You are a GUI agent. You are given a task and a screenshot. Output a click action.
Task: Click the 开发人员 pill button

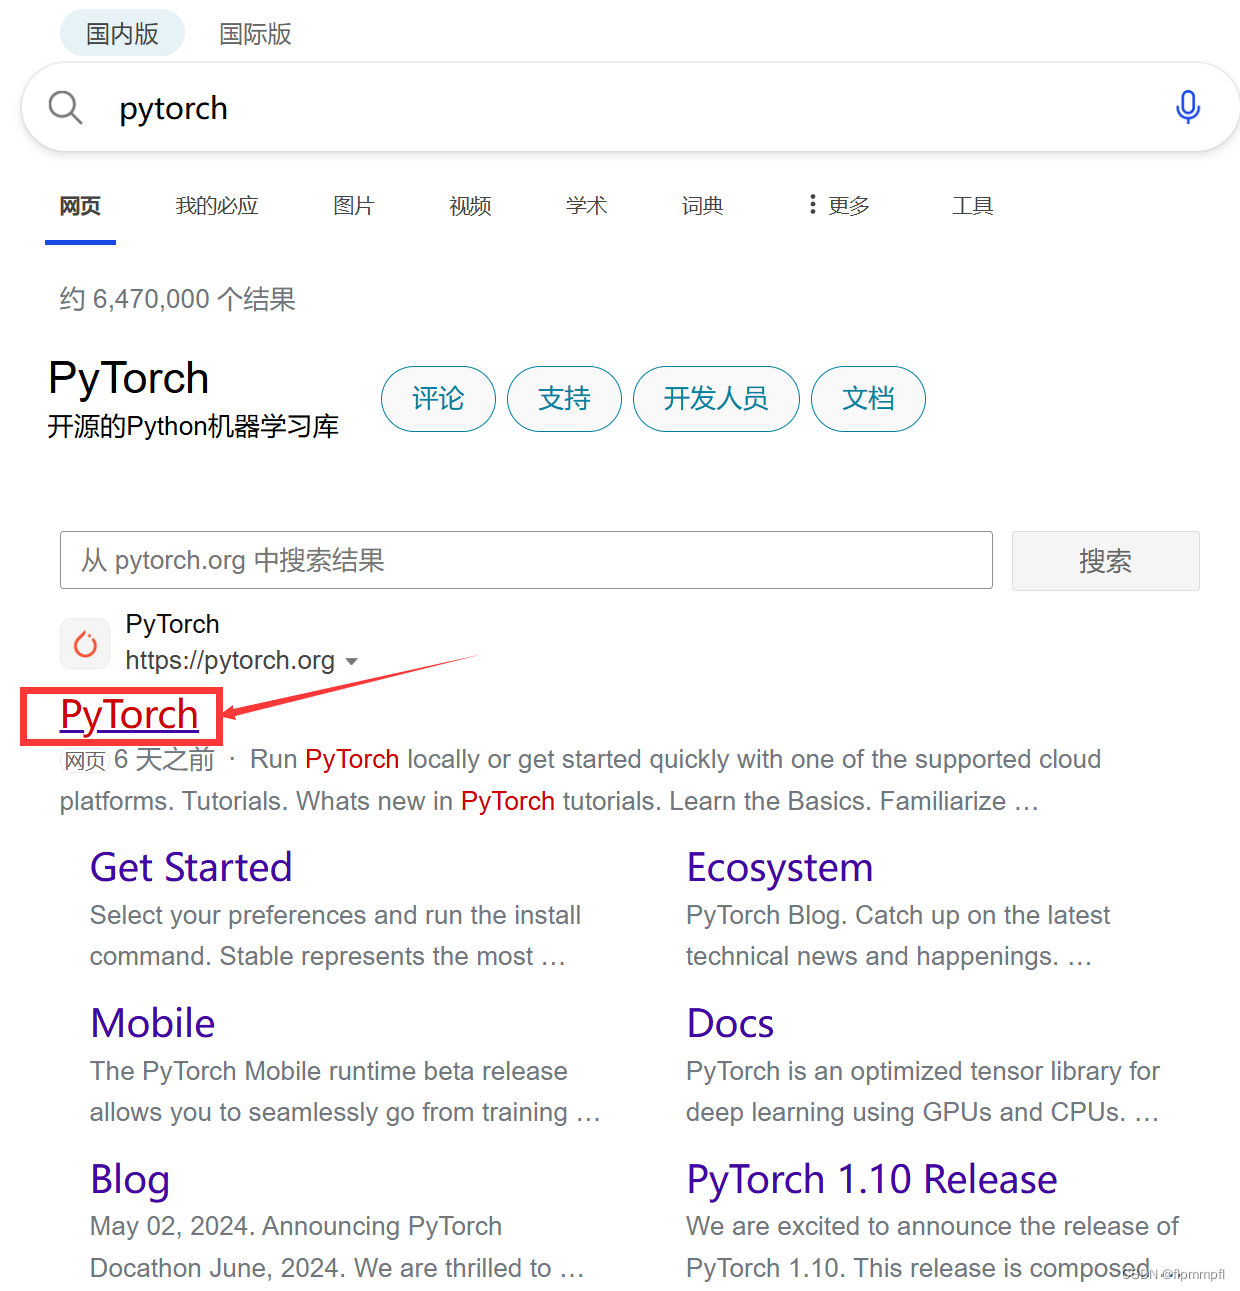click(716, 399)
